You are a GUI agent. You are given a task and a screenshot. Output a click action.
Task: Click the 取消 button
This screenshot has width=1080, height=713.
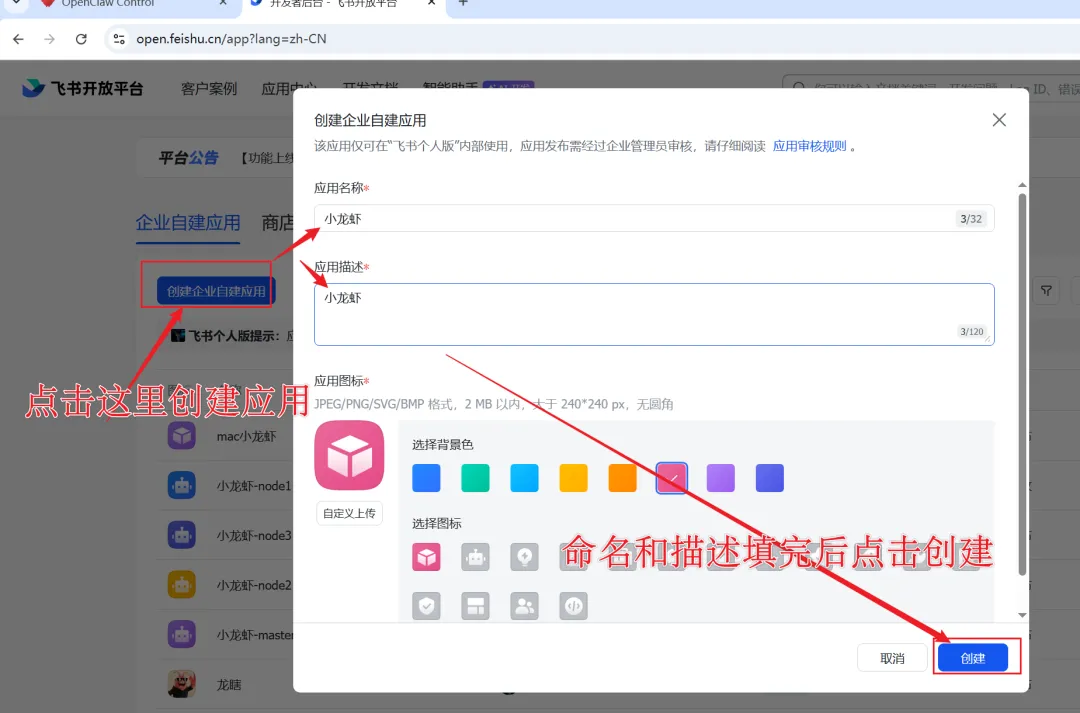(x=892, y=658)
